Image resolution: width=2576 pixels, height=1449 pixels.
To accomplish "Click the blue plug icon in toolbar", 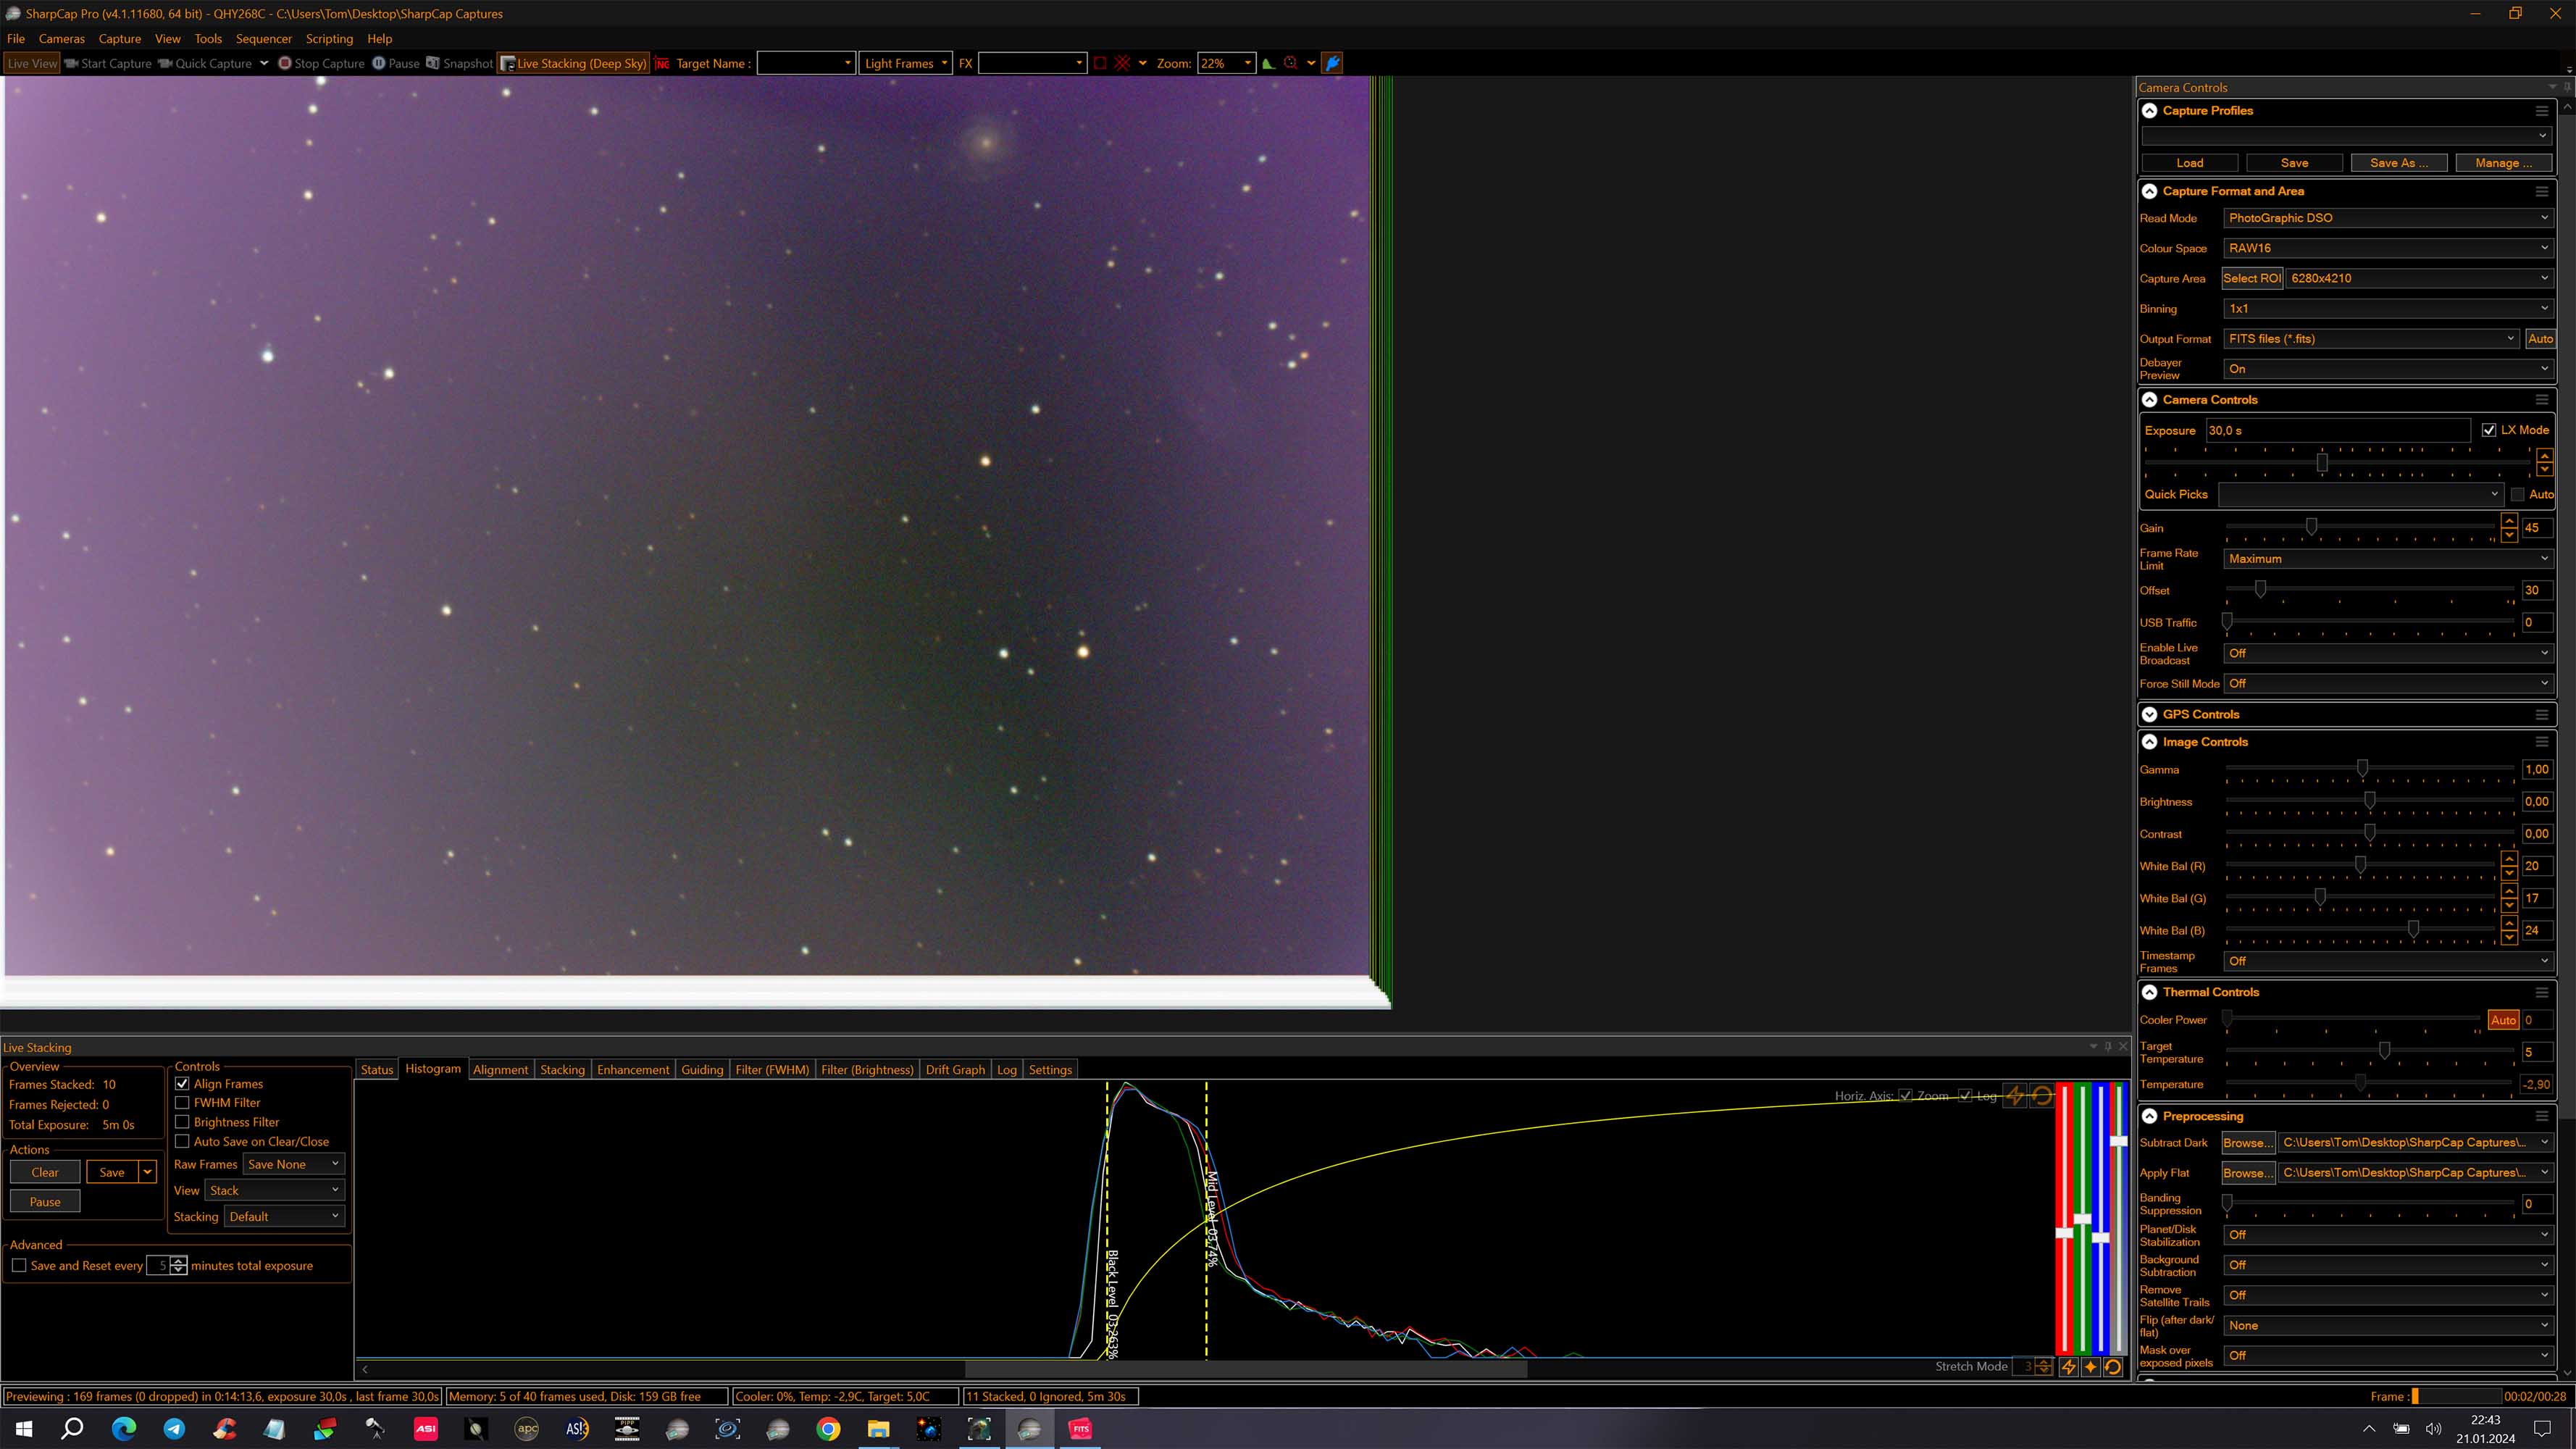I will [x=1332, y=63].
